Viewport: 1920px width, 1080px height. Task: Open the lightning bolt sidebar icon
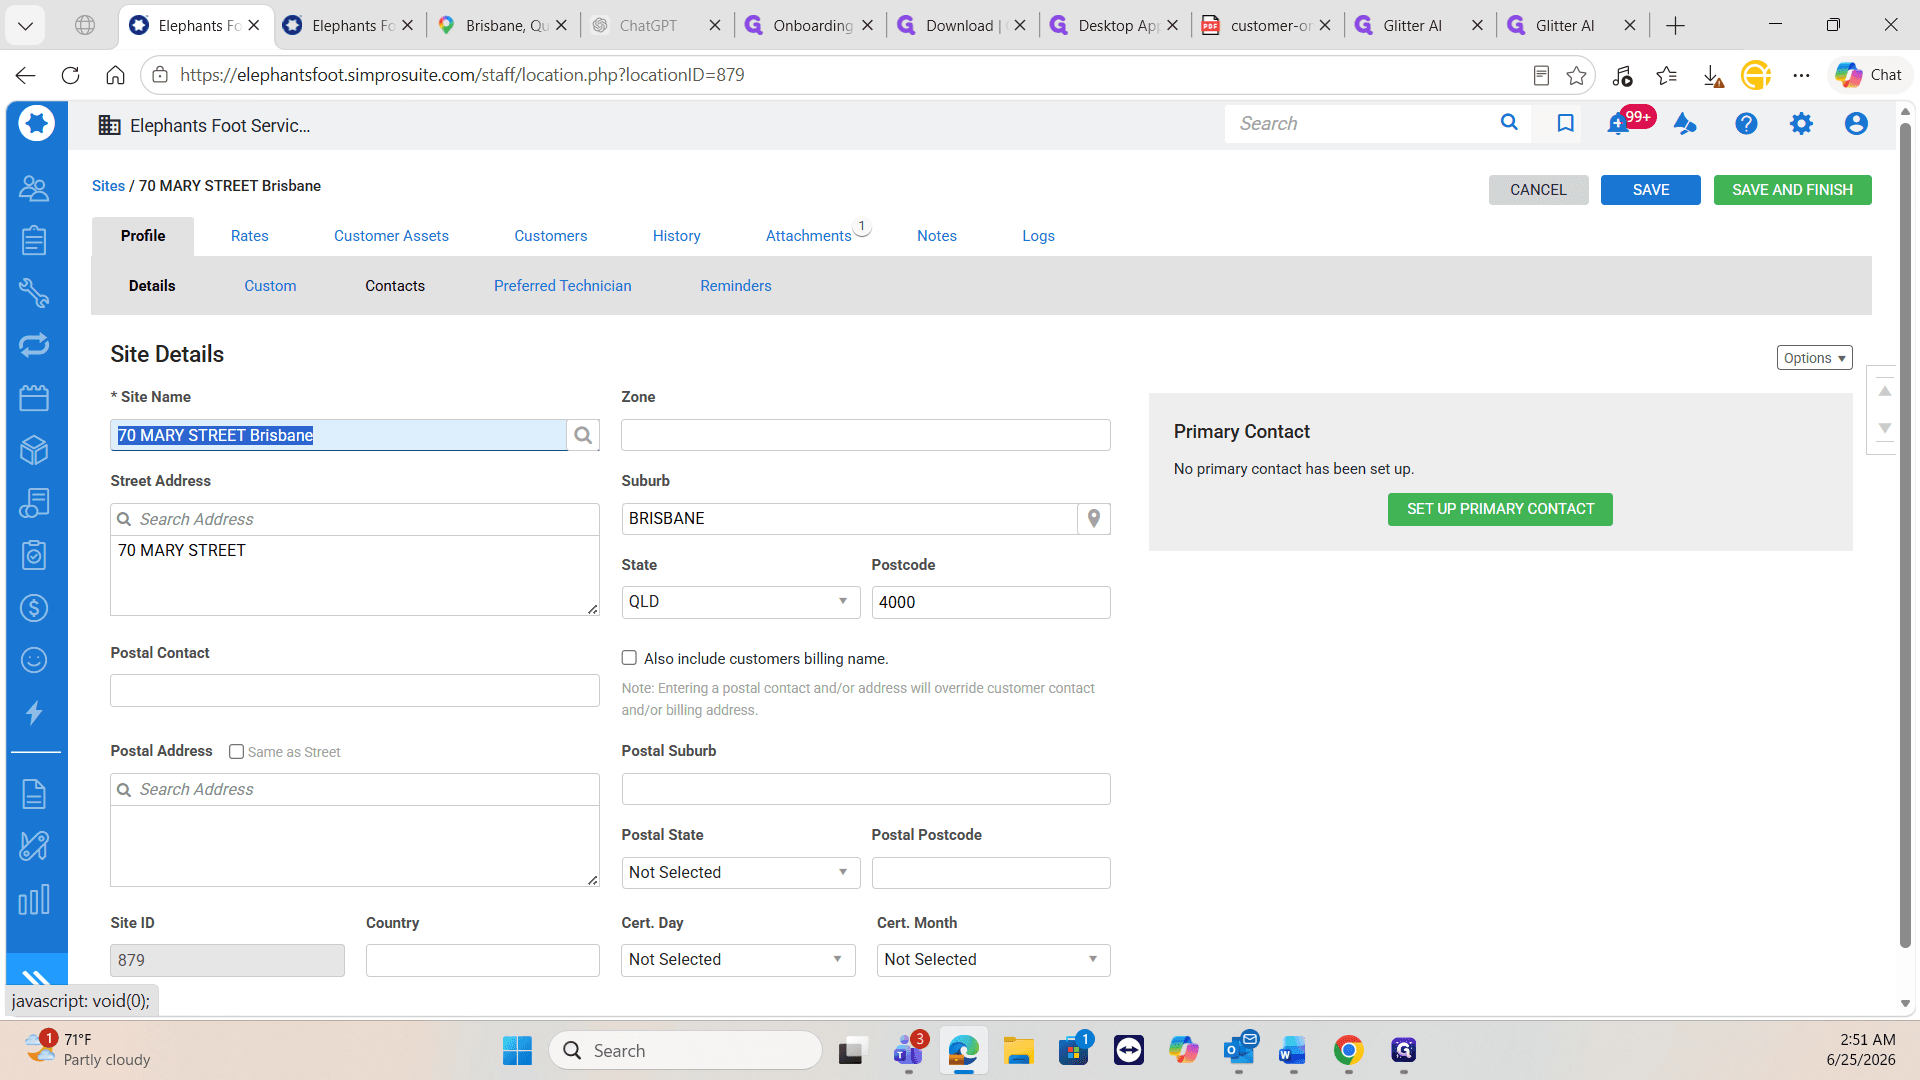coord(34,712)
